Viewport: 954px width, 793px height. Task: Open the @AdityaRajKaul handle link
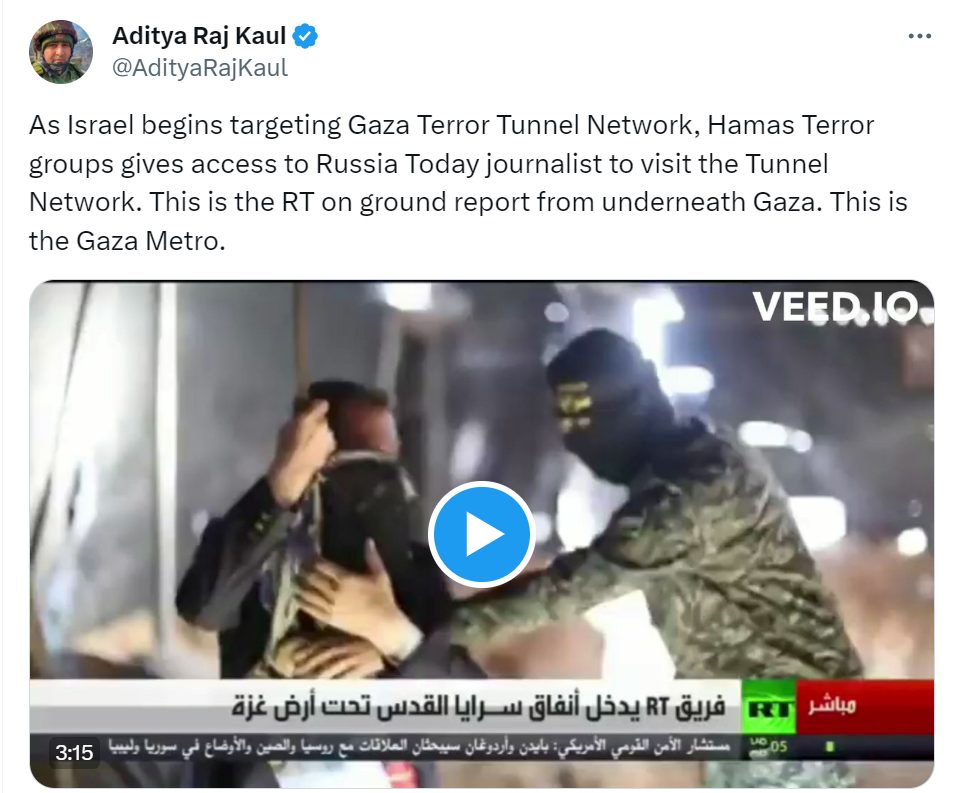[200, 68]
